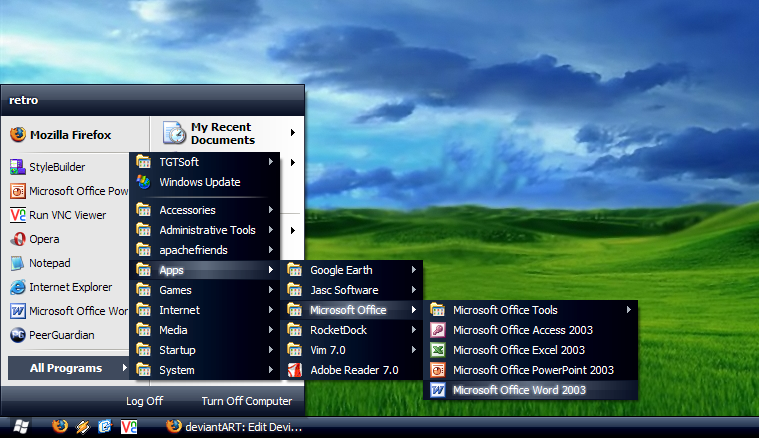Image resolution: width=759 pixels, height=438 pixels.
Task: Click the Microsoft Office Word pinned icon
Action: pyautogui.click(x=18, y=311)
